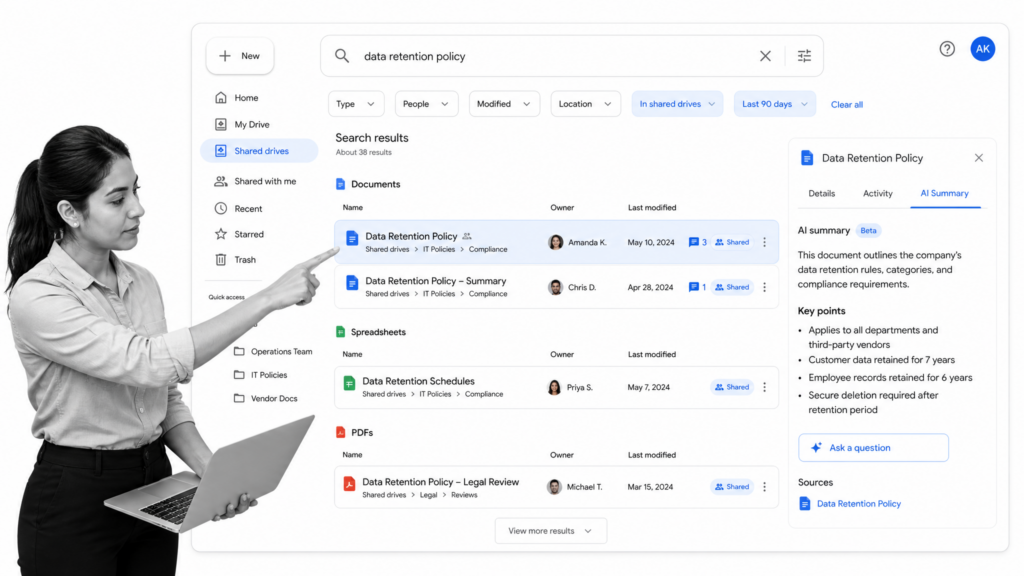Click Amanda K. owner avatar

[556, 242]
